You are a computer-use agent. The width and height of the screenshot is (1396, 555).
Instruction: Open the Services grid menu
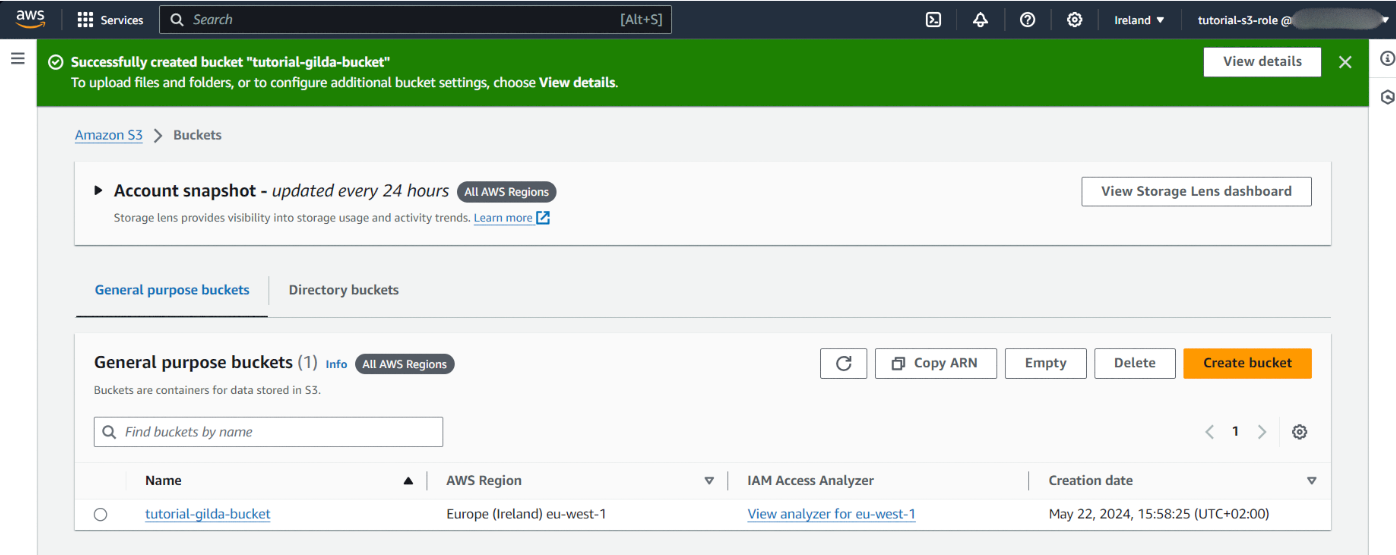click(x=85, y=20)
